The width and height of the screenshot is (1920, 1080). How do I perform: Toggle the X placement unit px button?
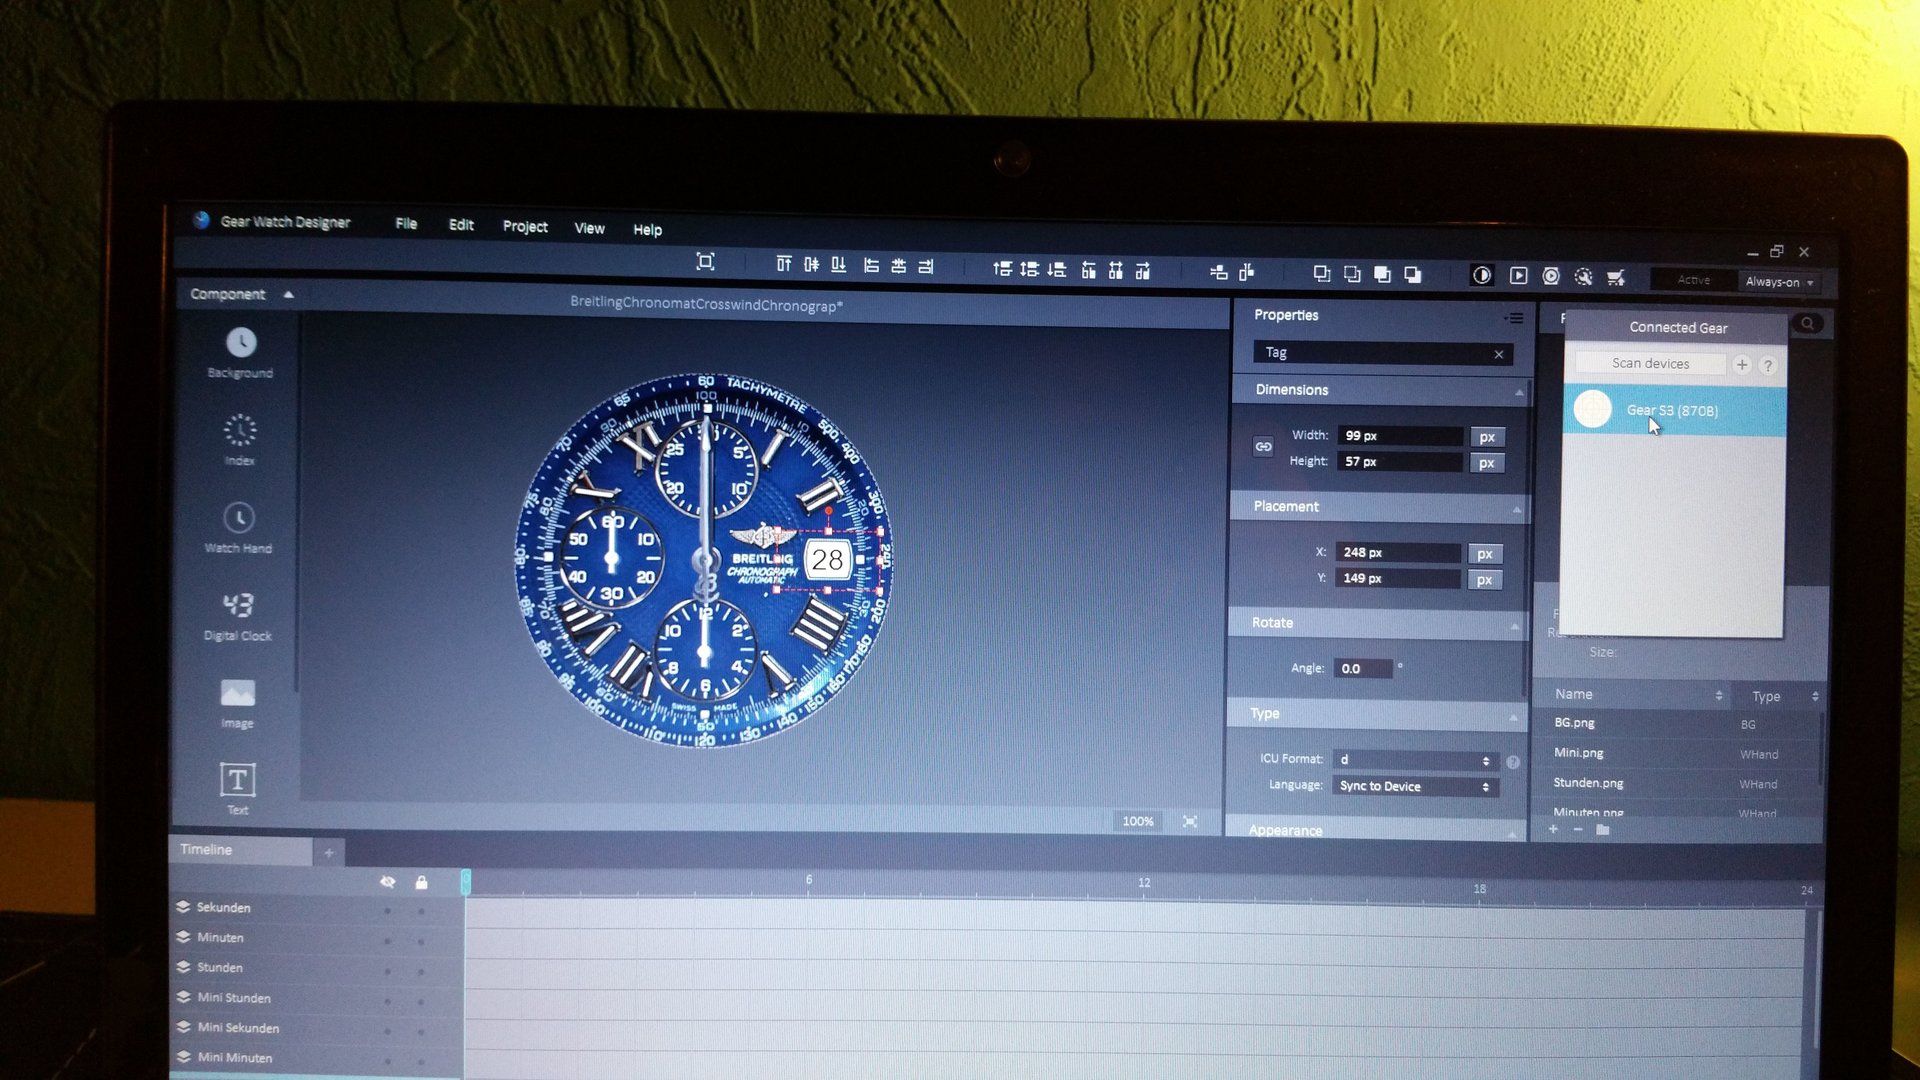tap(1484, 554)
